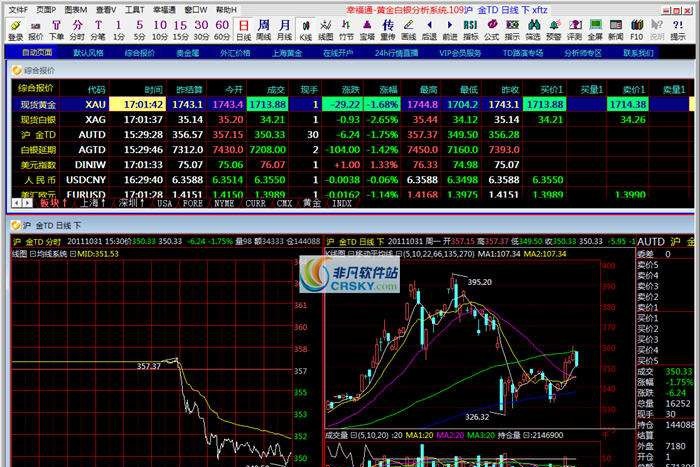Activate the 画线 draw line tool

click(408, 30)
